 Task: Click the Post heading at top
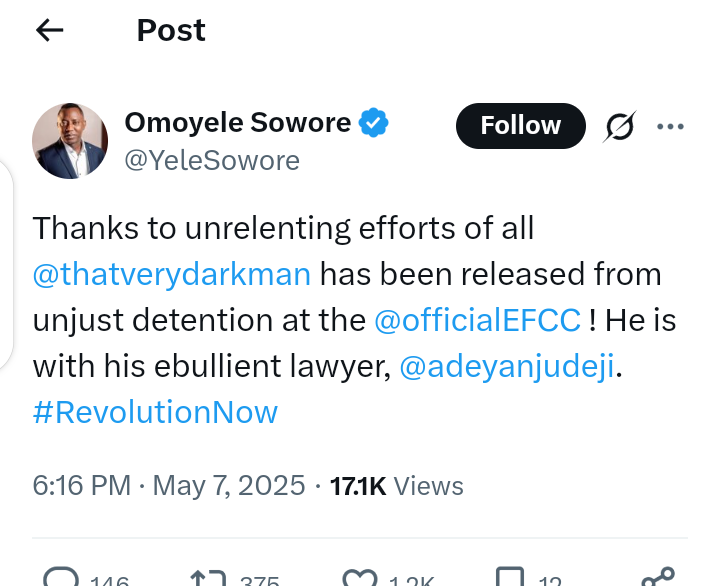tap(171, 31)
